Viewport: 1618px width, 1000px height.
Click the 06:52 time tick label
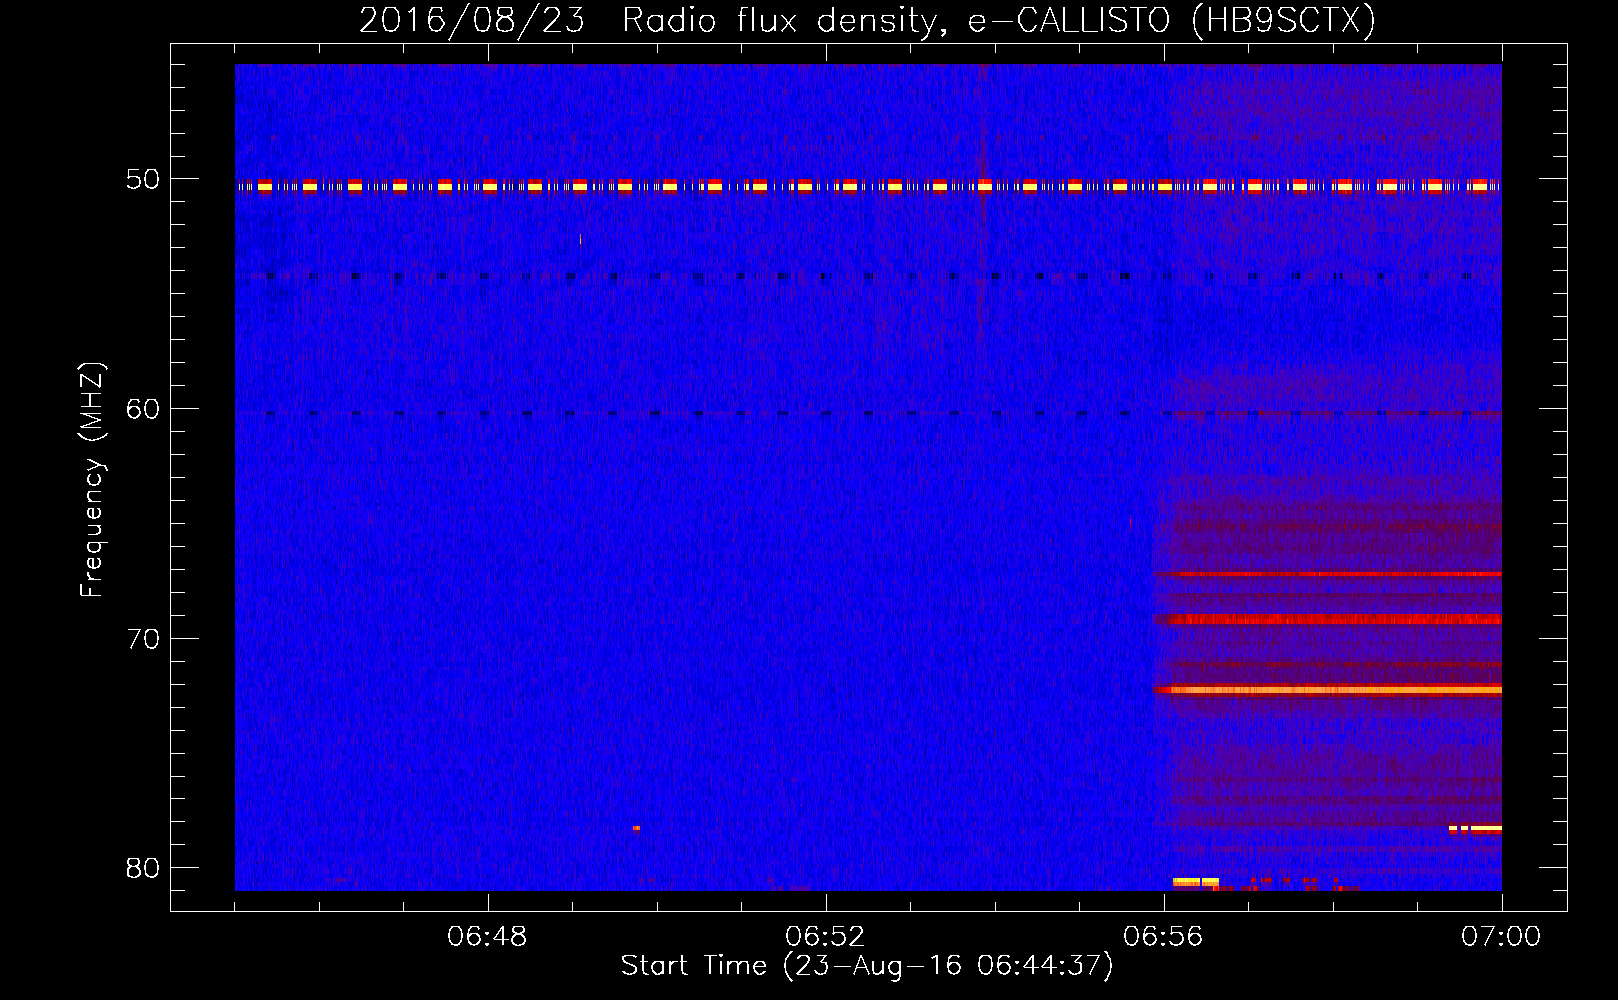pos(825,937)
